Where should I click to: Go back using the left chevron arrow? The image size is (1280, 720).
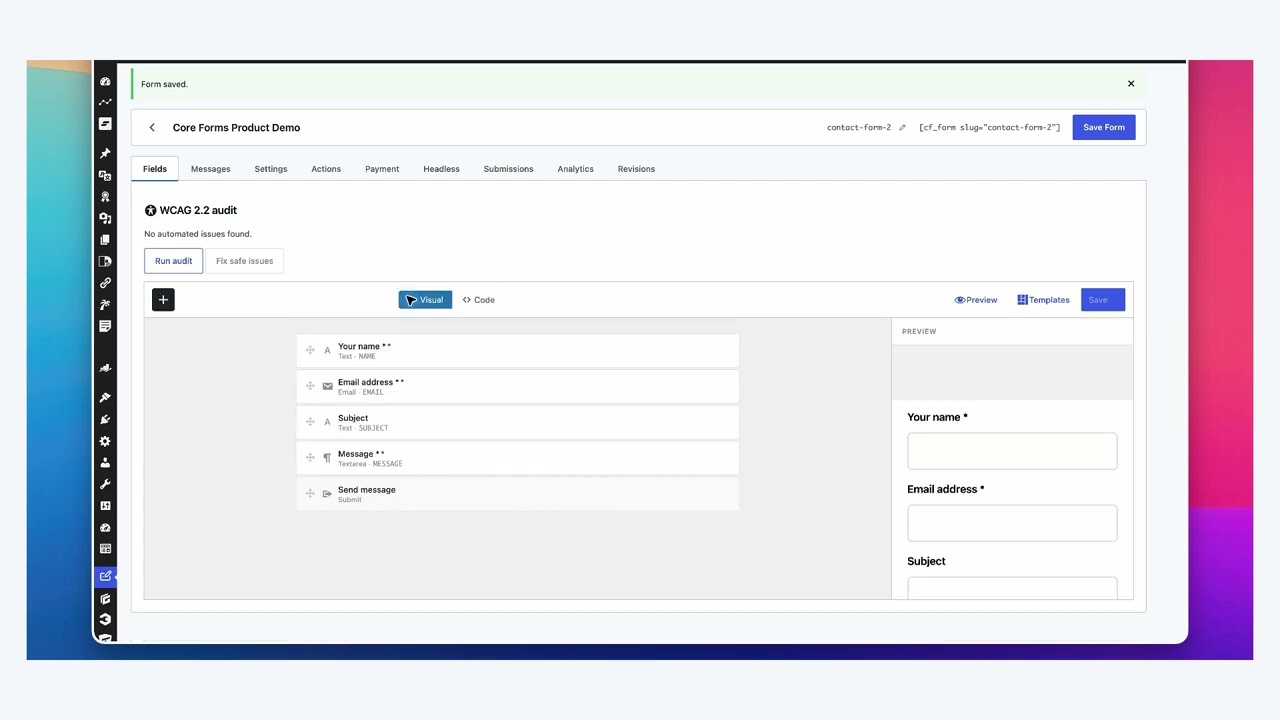click(152, 127)
